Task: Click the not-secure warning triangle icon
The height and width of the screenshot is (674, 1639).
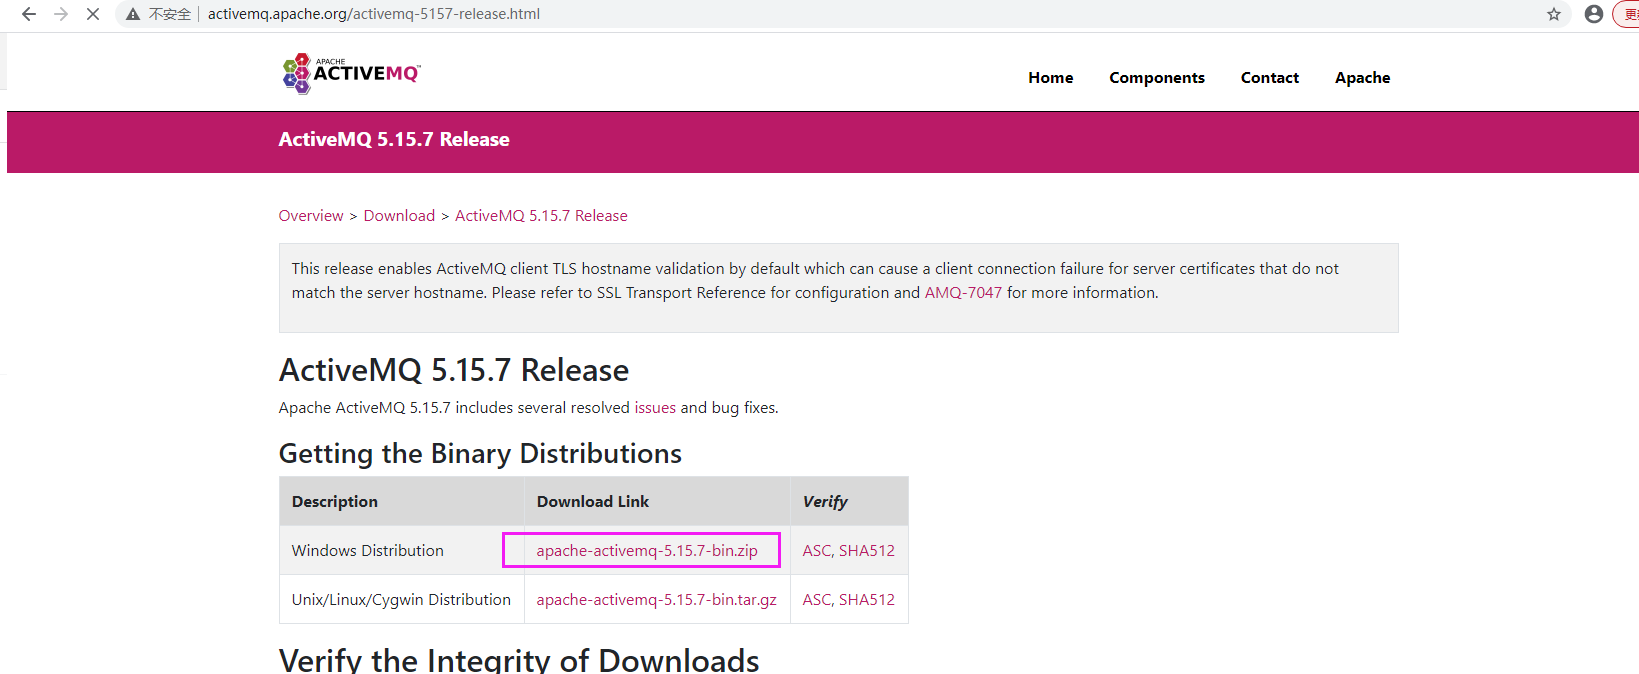Action: pyautogui.click(x=132, y=14)
